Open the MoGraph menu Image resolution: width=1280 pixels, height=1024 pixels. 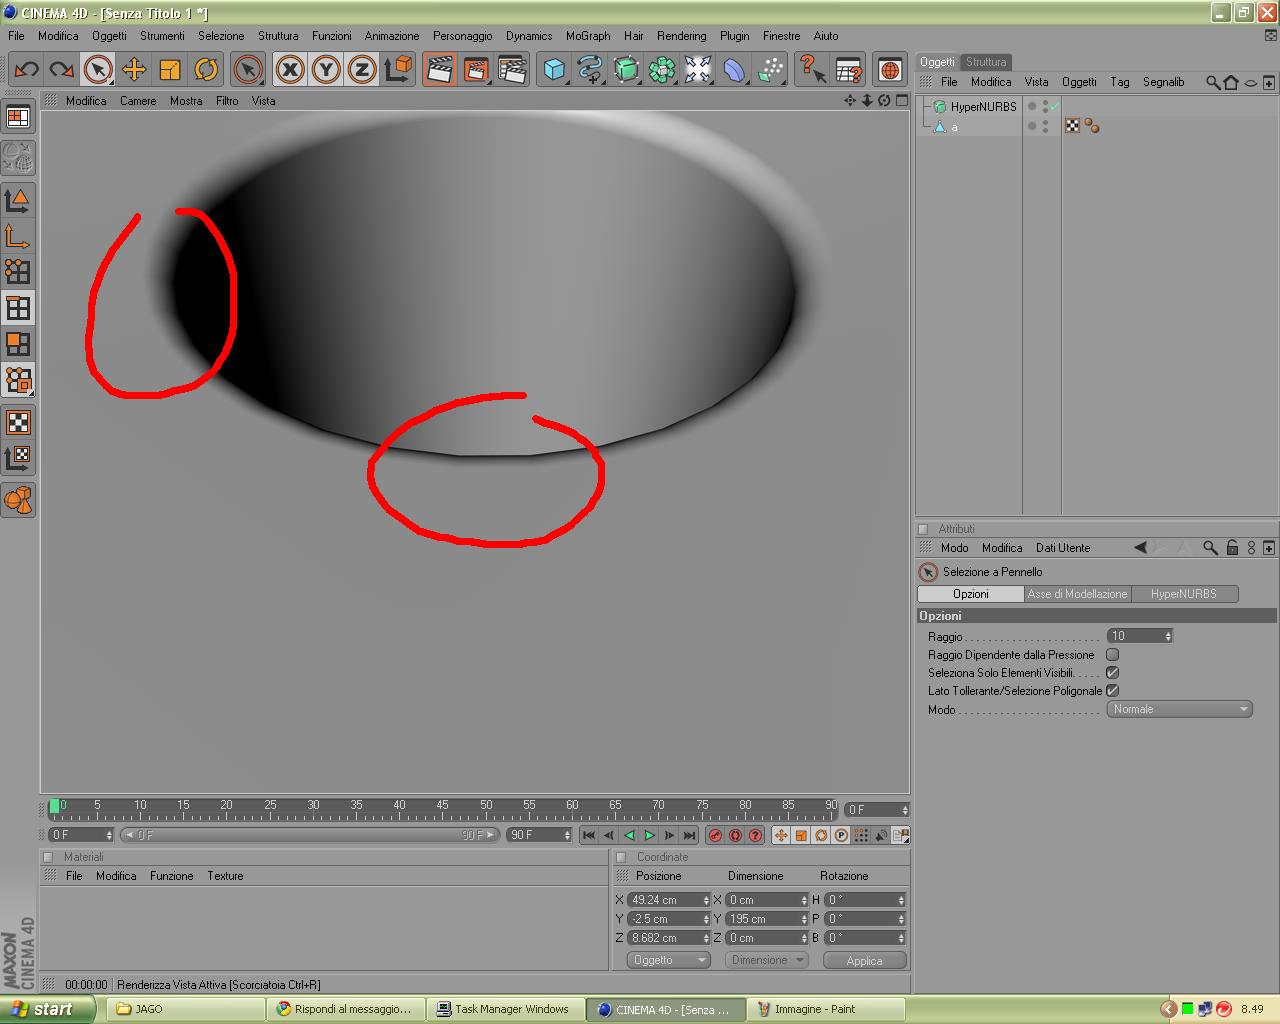[588, 36]
